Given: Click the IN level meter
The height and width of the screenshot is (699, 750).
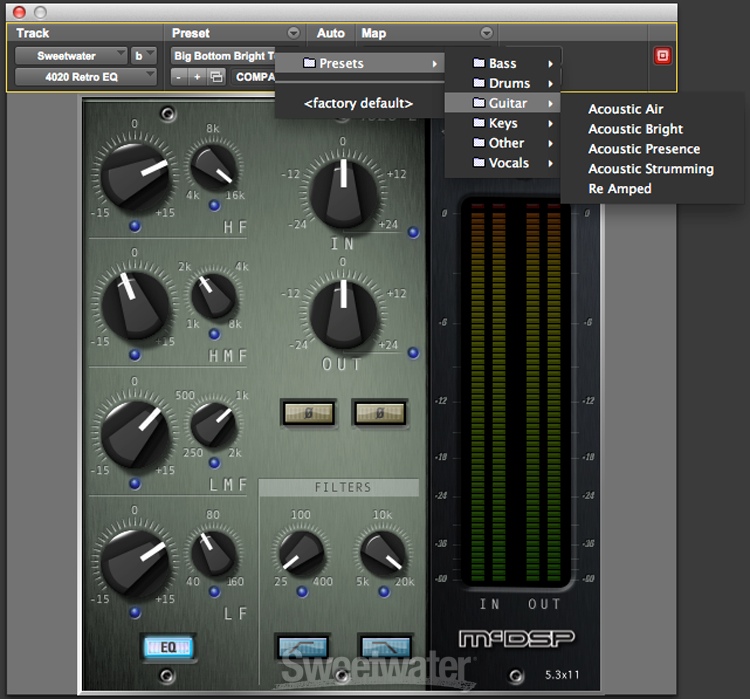Looking at the screenshot, I should (x=488, y=391).
